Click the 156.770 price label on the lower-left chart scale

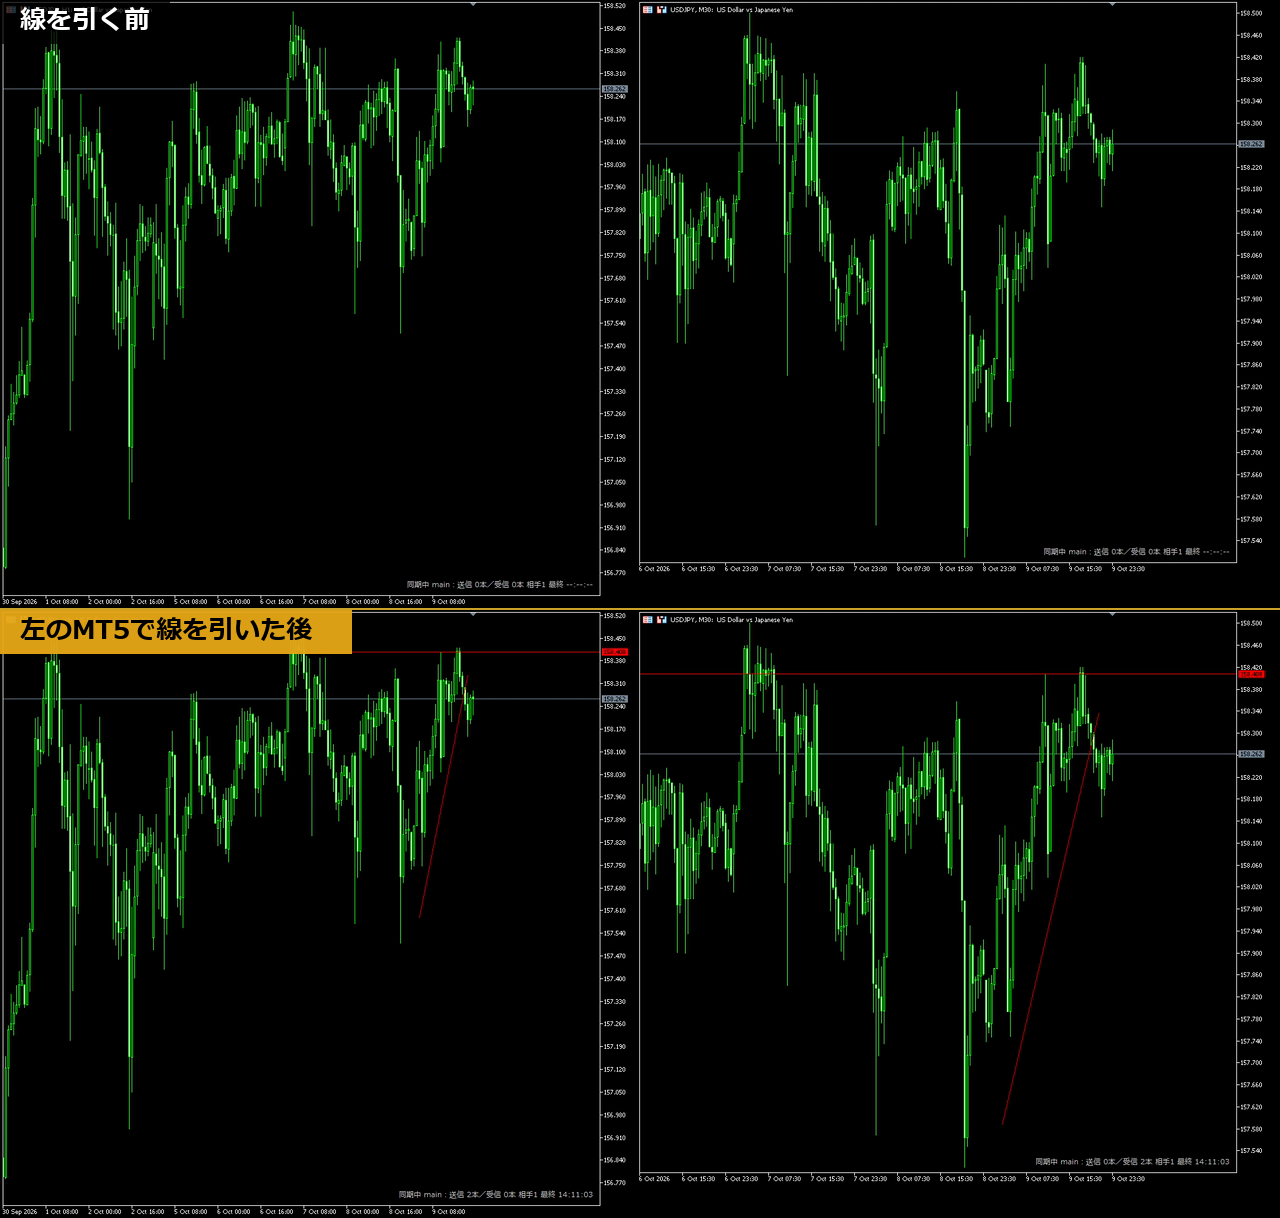click(x=614, y=1183)
